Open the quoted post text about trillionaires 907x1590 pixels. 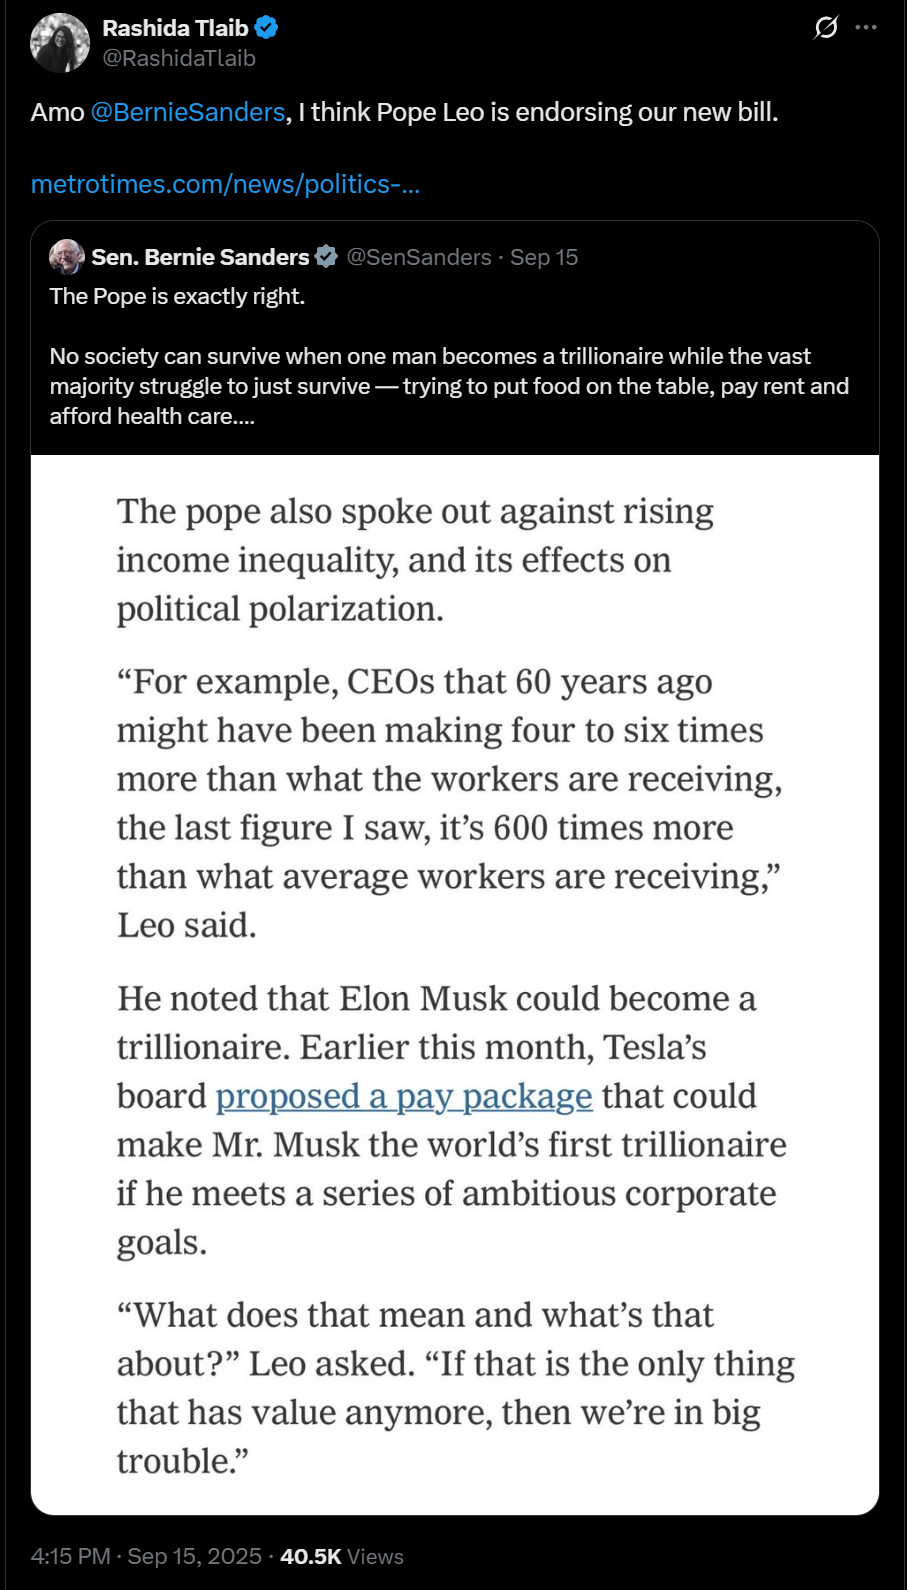click(449, 386)
